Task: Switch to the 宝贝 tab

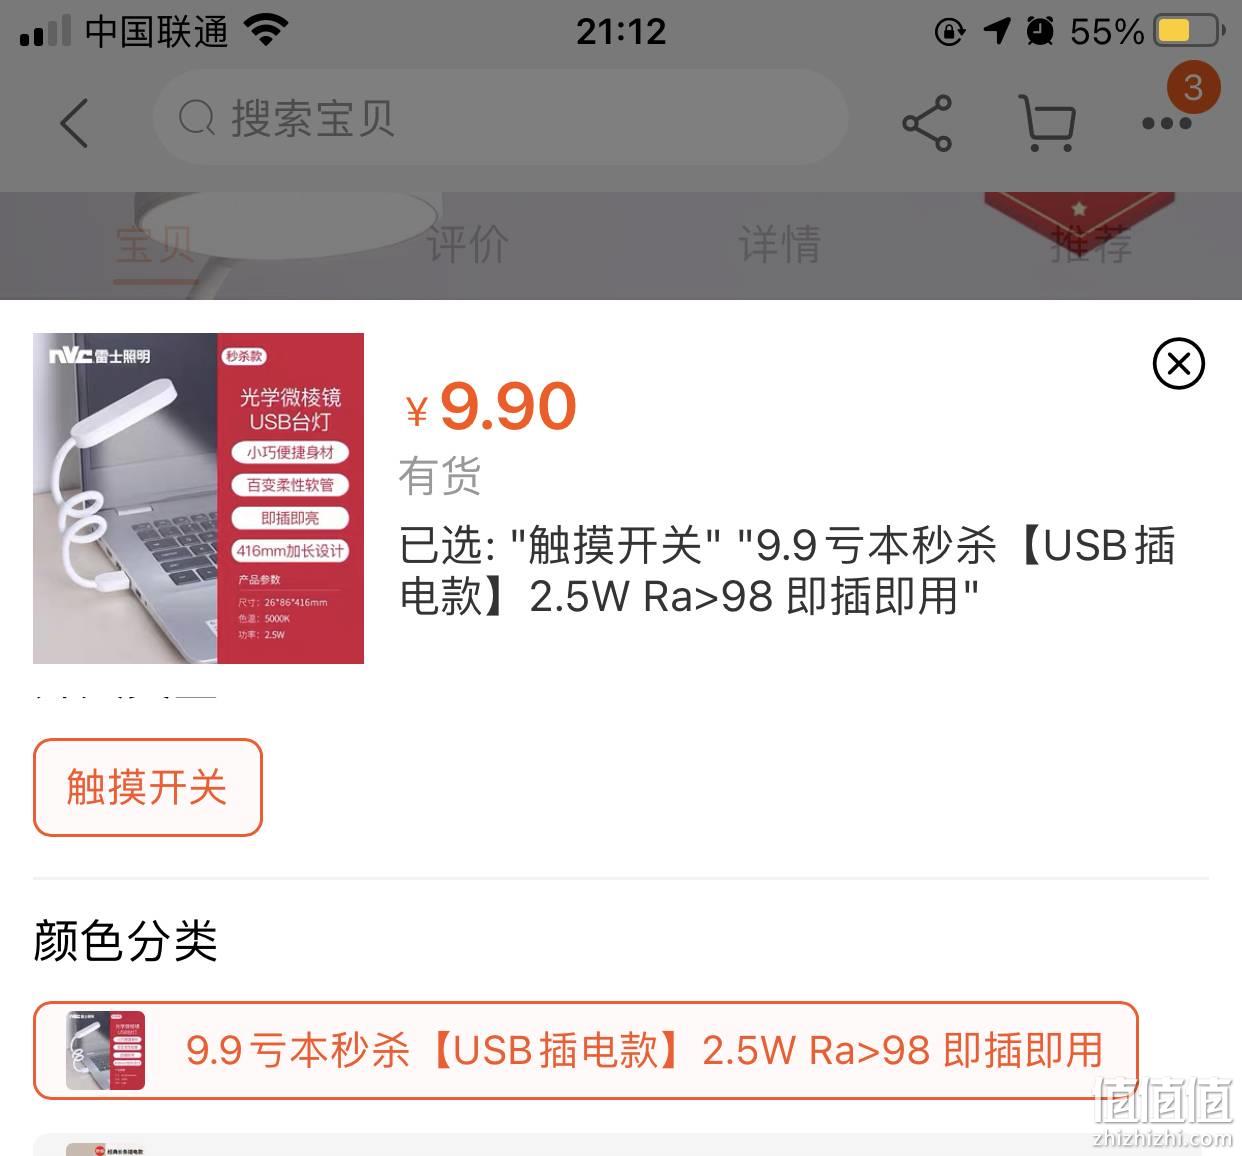Action: (154, 245)
